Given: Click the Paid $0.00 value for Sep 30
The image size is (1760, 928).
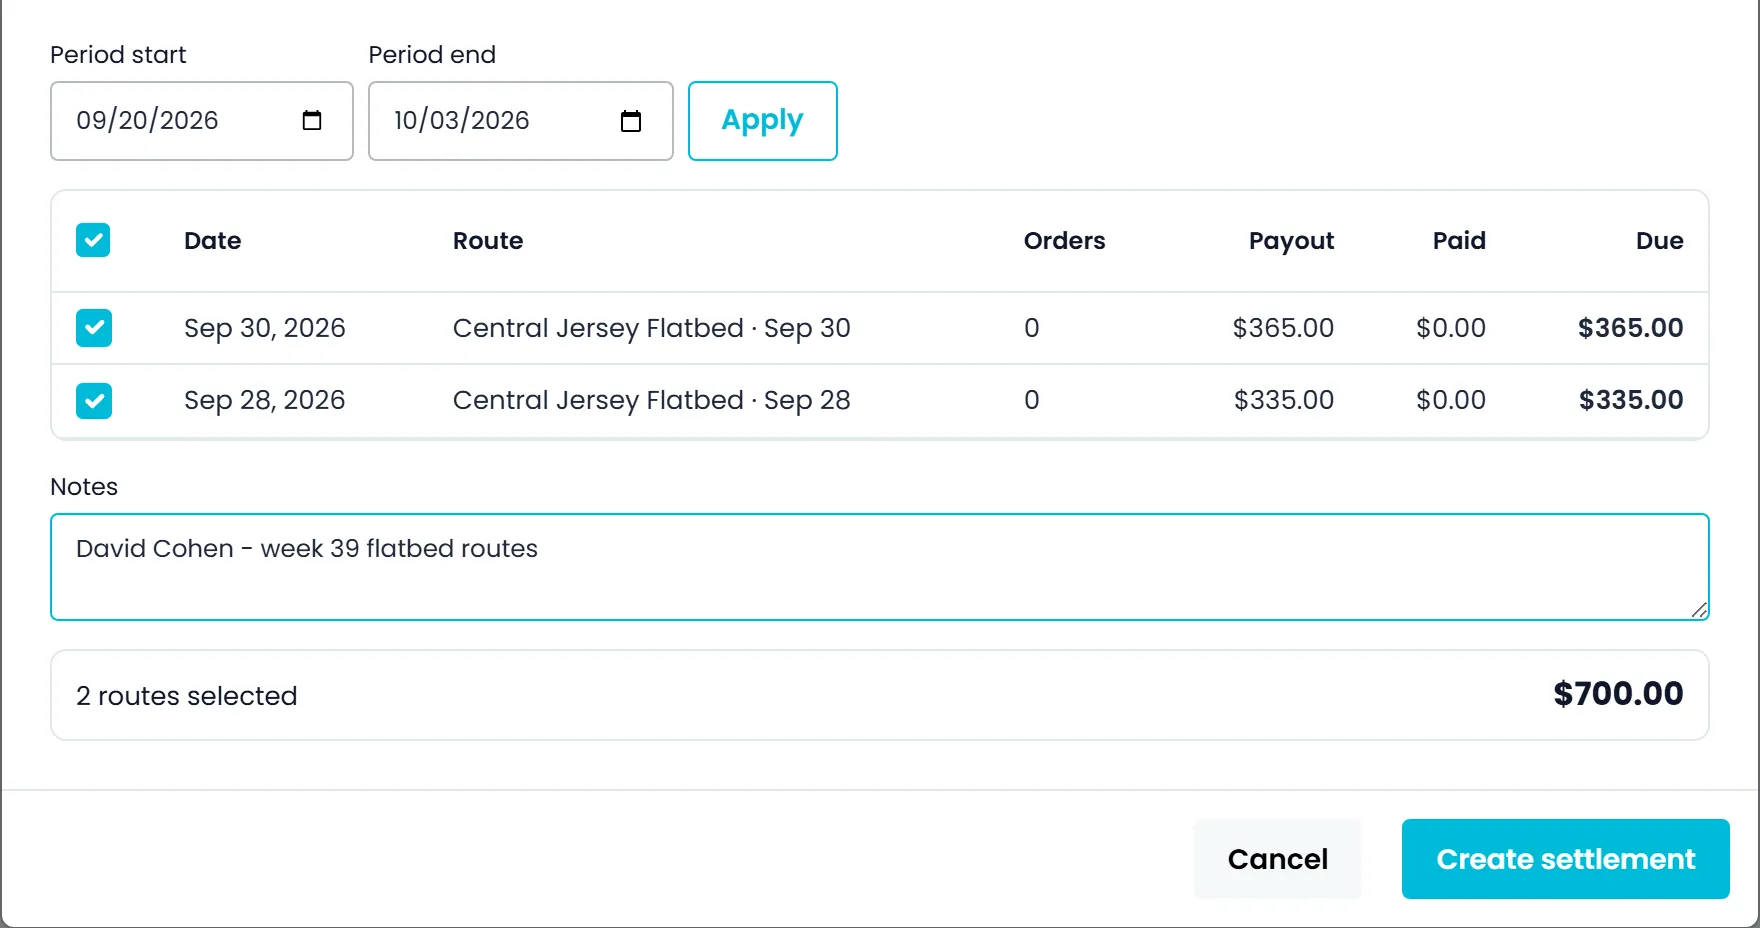Looking at the screenshot, I should tap(1451, 328).
